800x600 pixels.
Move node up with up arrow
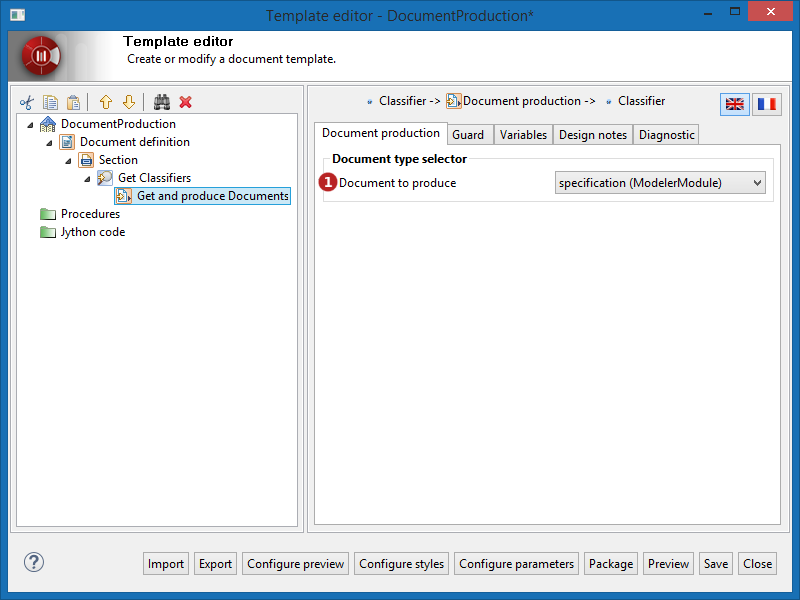pyautogui.click(x=105, y=102)
